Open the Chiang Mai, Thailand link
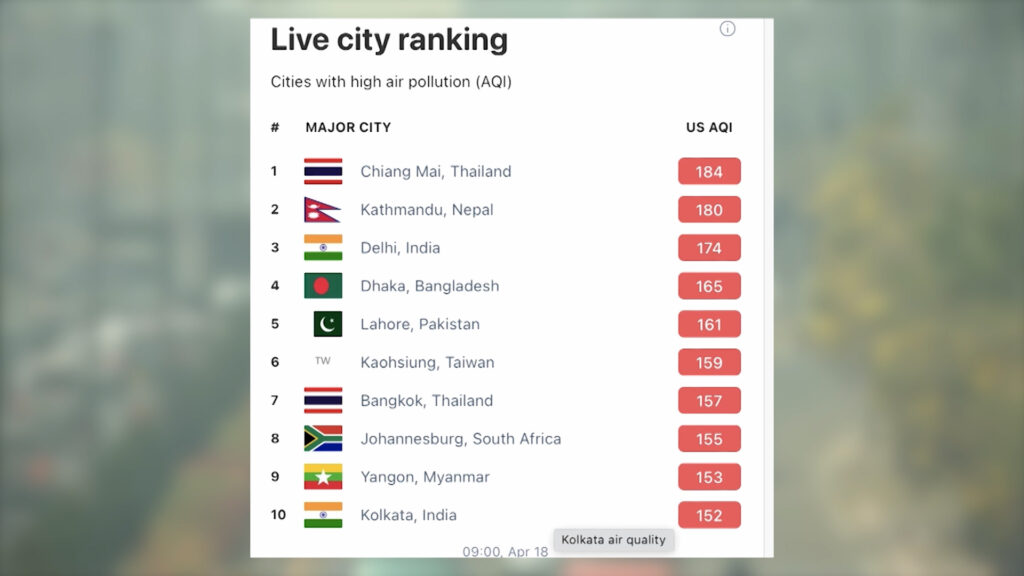 point(436,171)
